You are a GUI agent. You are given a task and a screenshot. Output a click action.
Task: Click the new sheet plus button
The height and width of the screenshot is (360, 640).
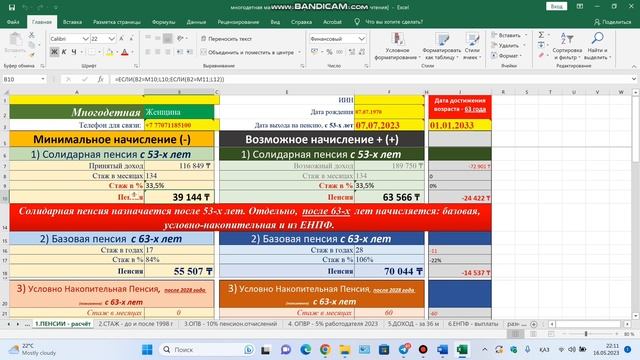coord(533,324)
